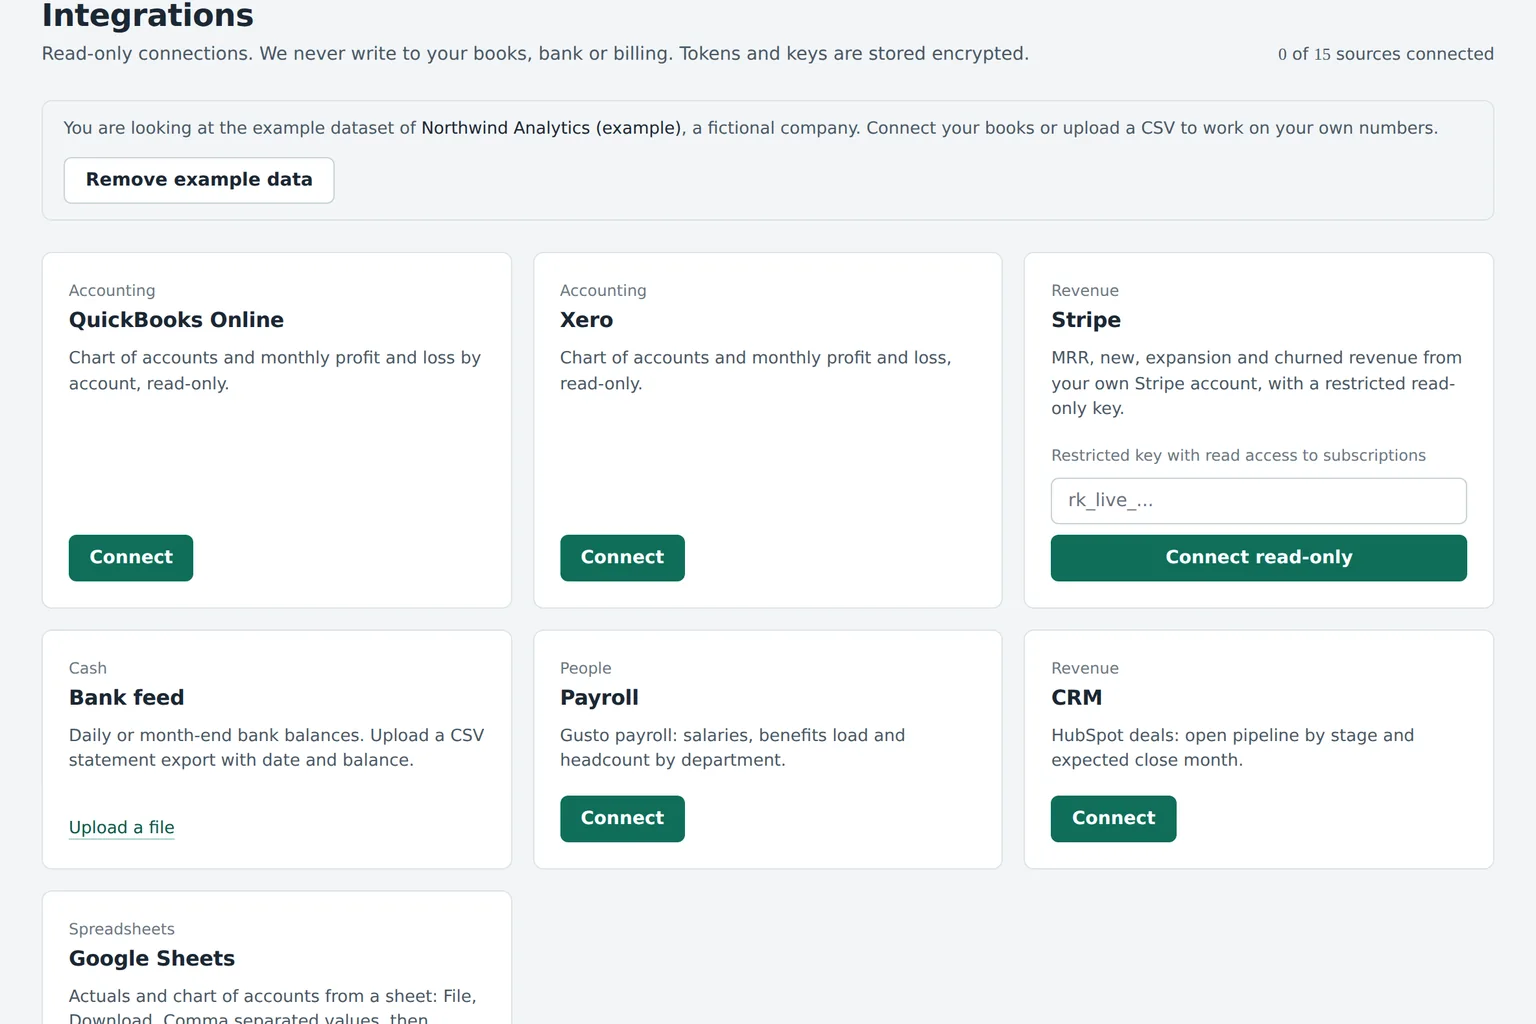
Task: Connect the CRM HubSpot integration
Action: click(1113, 819)
